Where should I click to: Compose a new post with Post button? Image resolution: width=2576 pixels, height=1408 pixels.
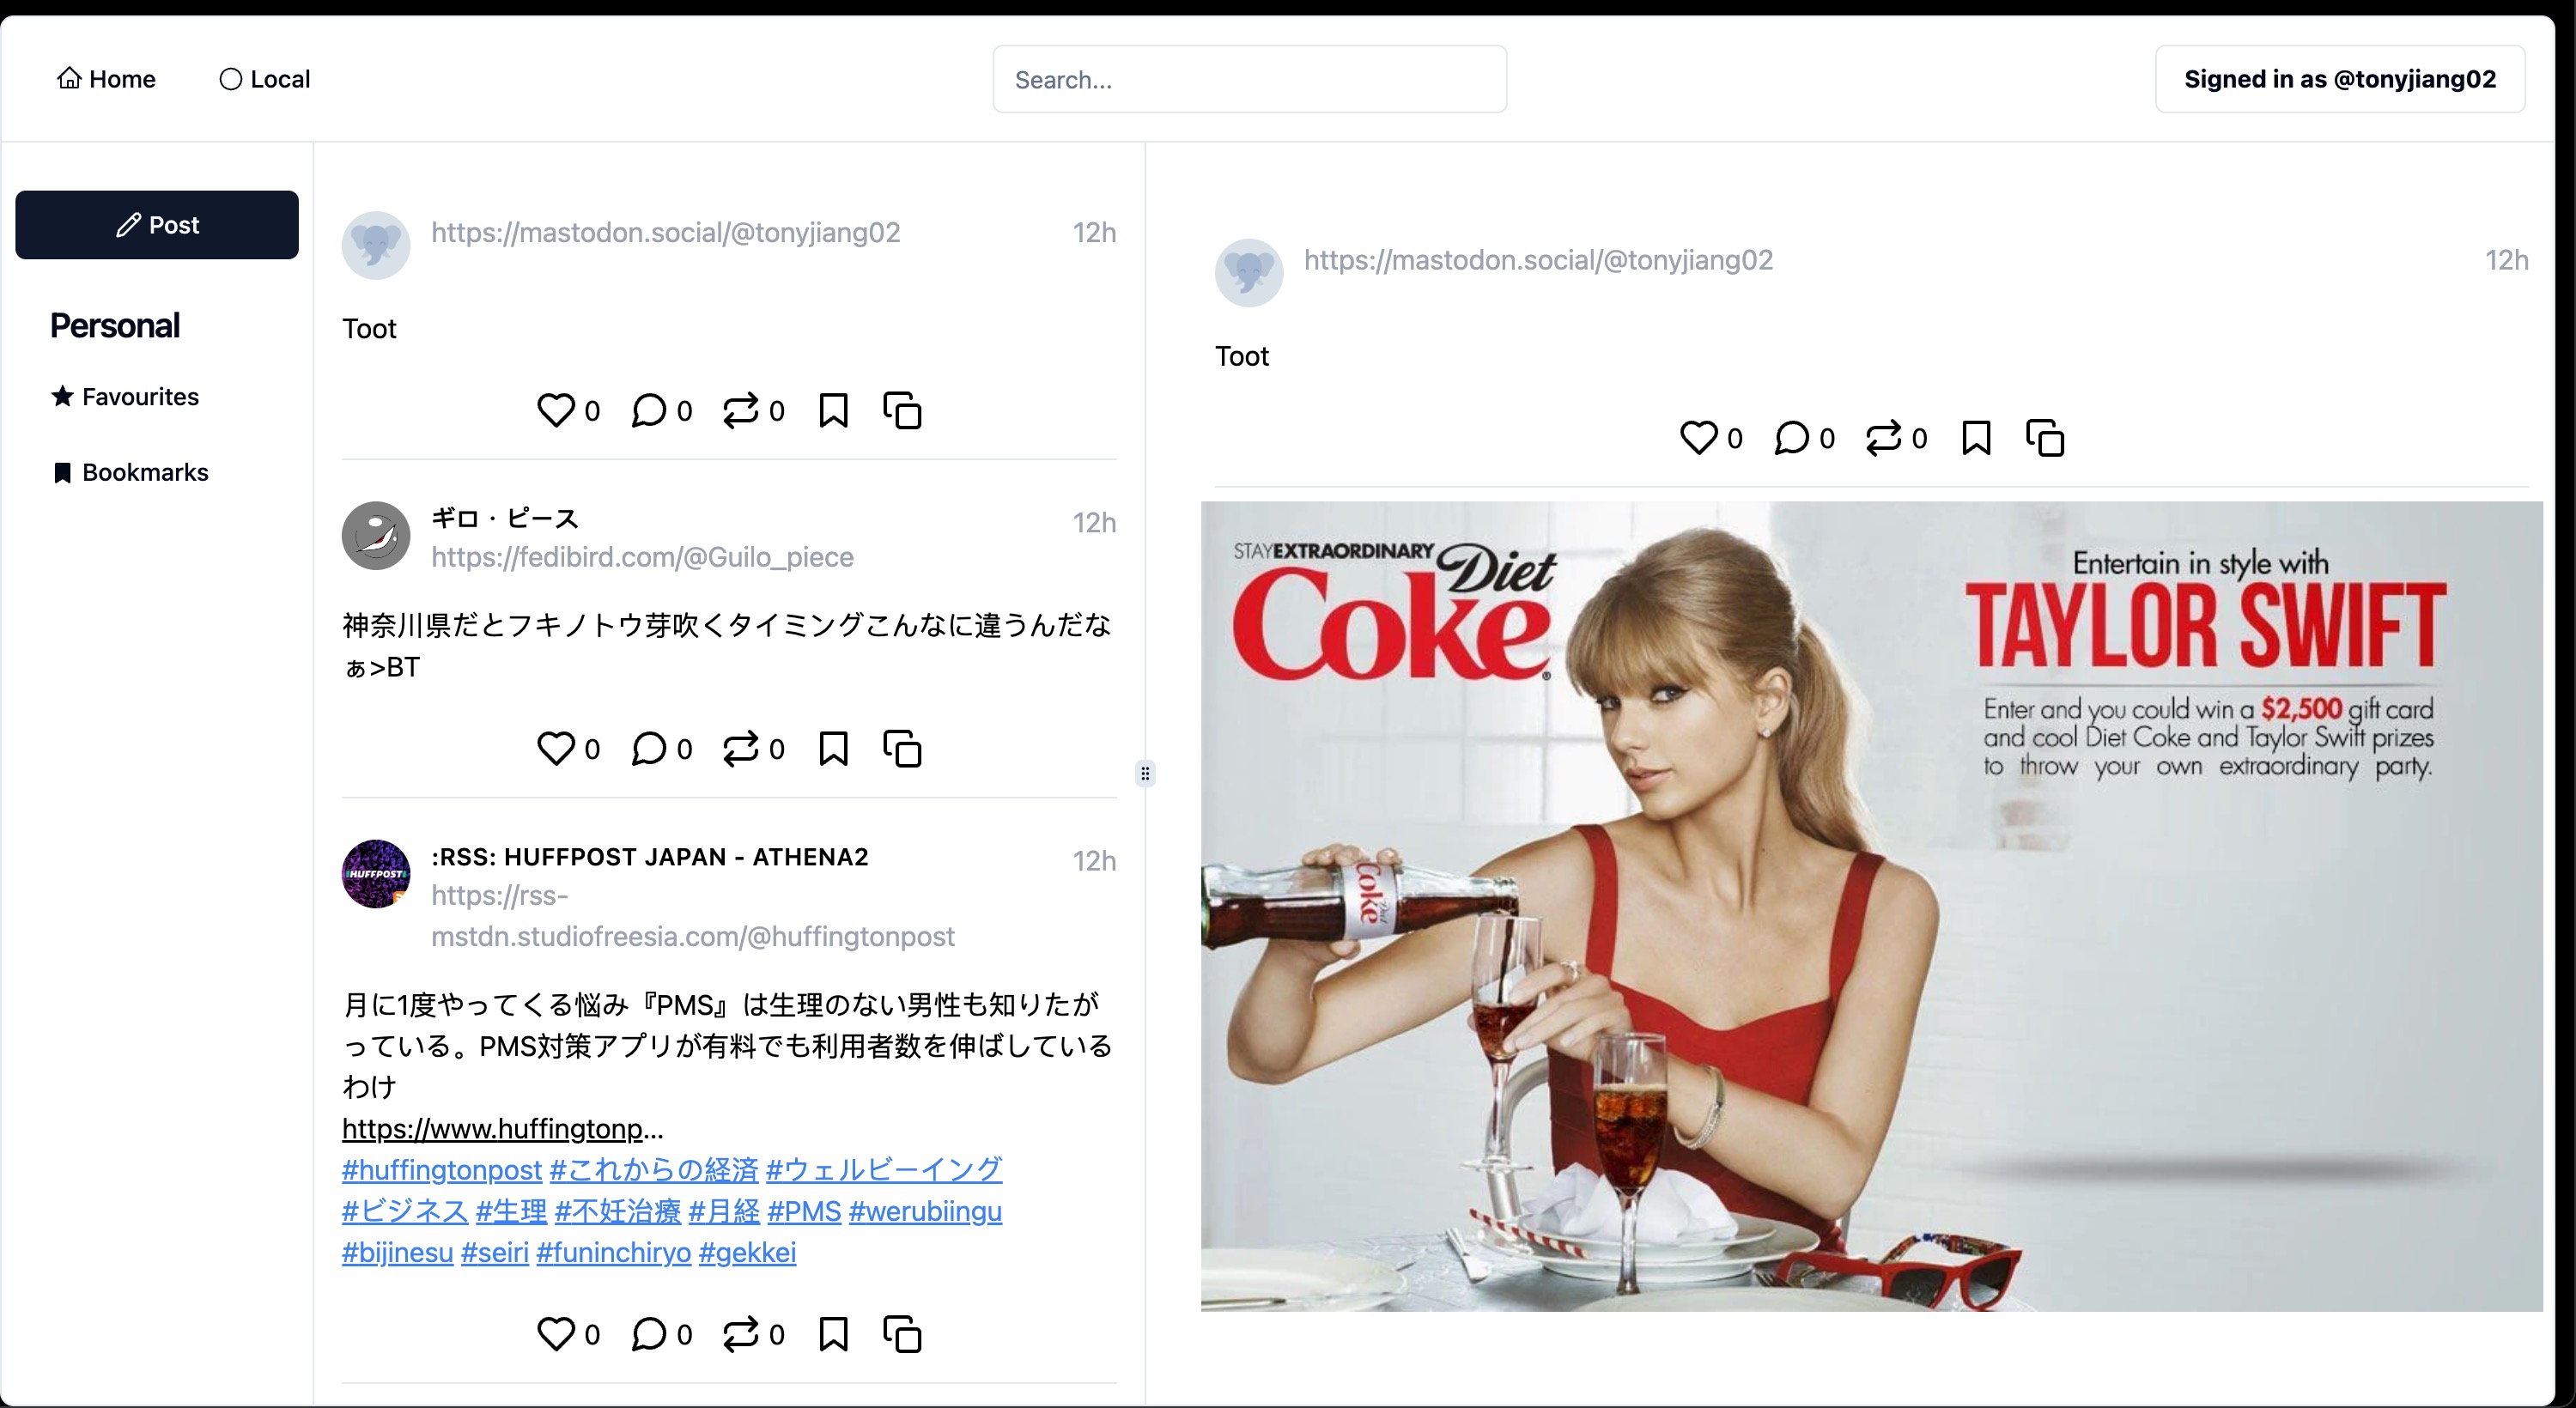coord(157,225)
